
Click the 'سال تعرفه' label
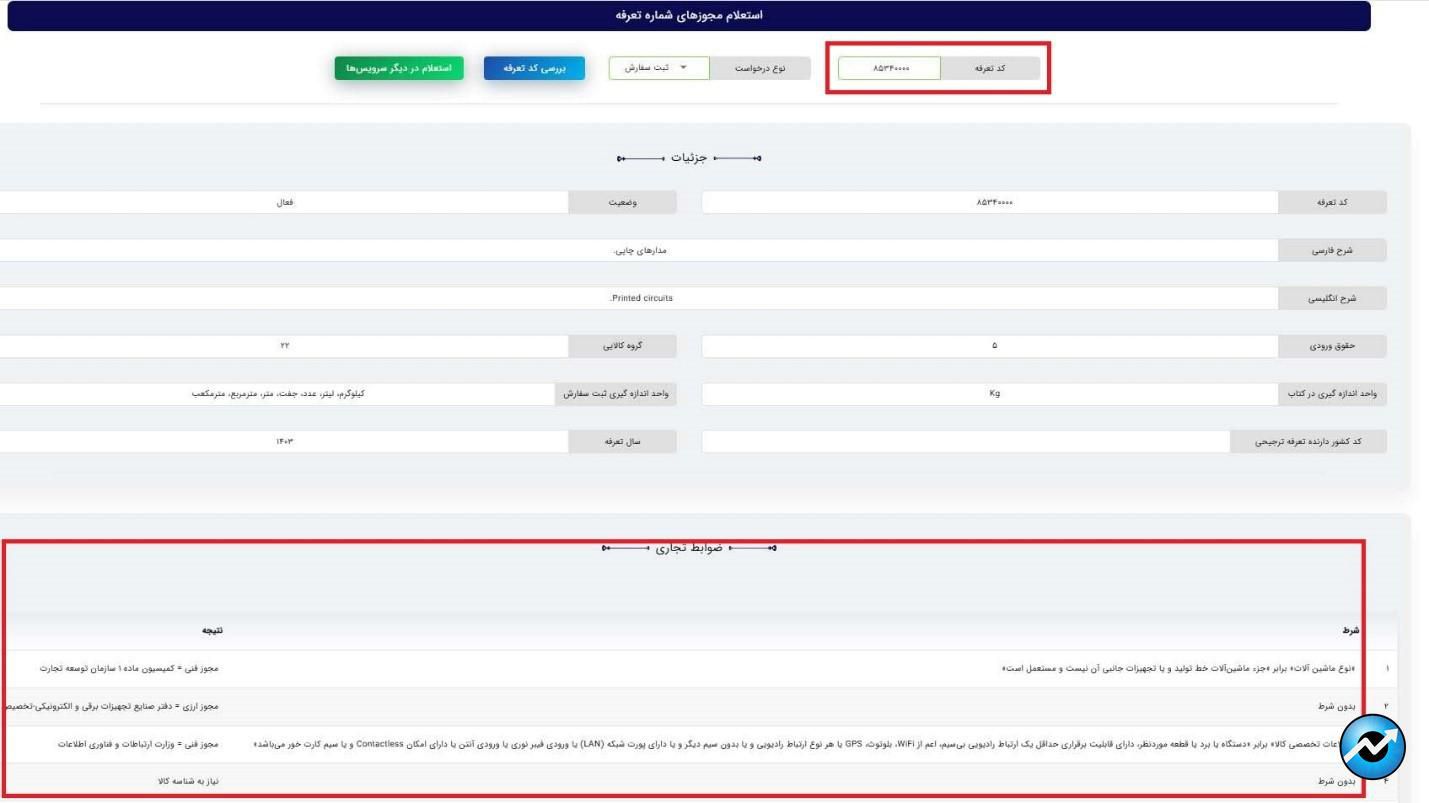622,442
